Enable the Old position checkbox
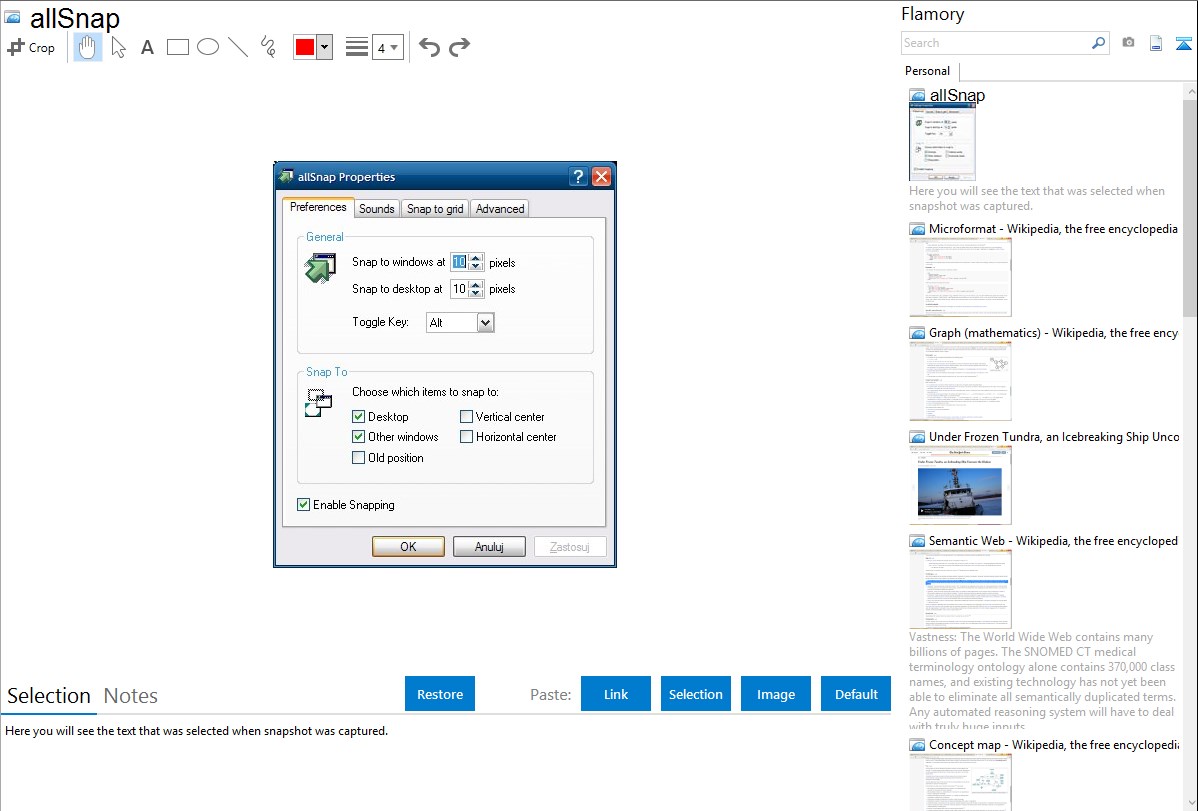The image size is (1198, 811). pyautogui.click(x=358, y=457)
